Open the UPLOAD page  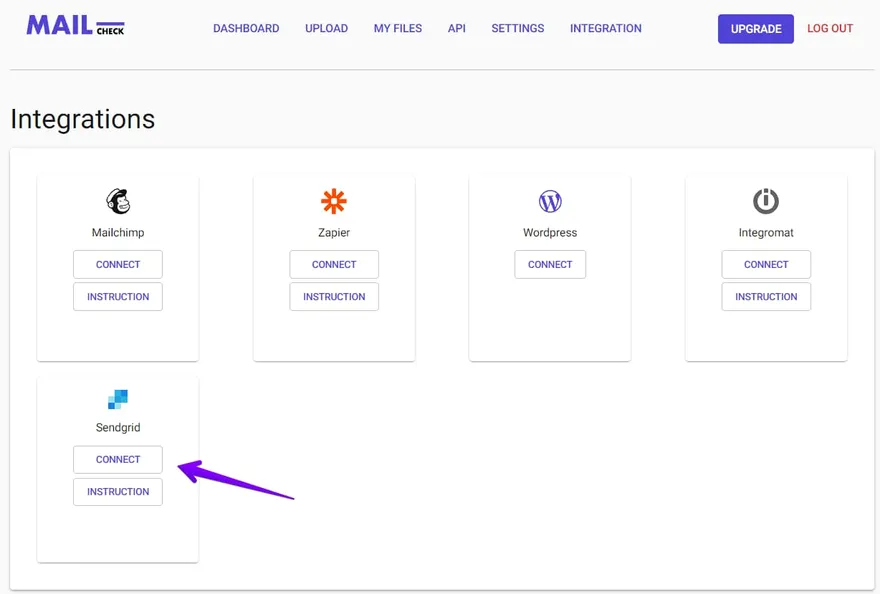click(x=326, y=28)
